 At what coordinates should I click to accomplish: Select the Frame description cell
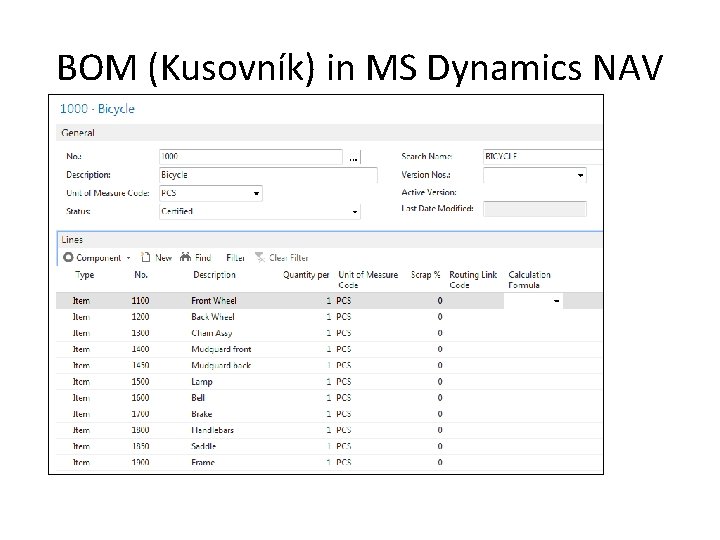pos(202,462)
